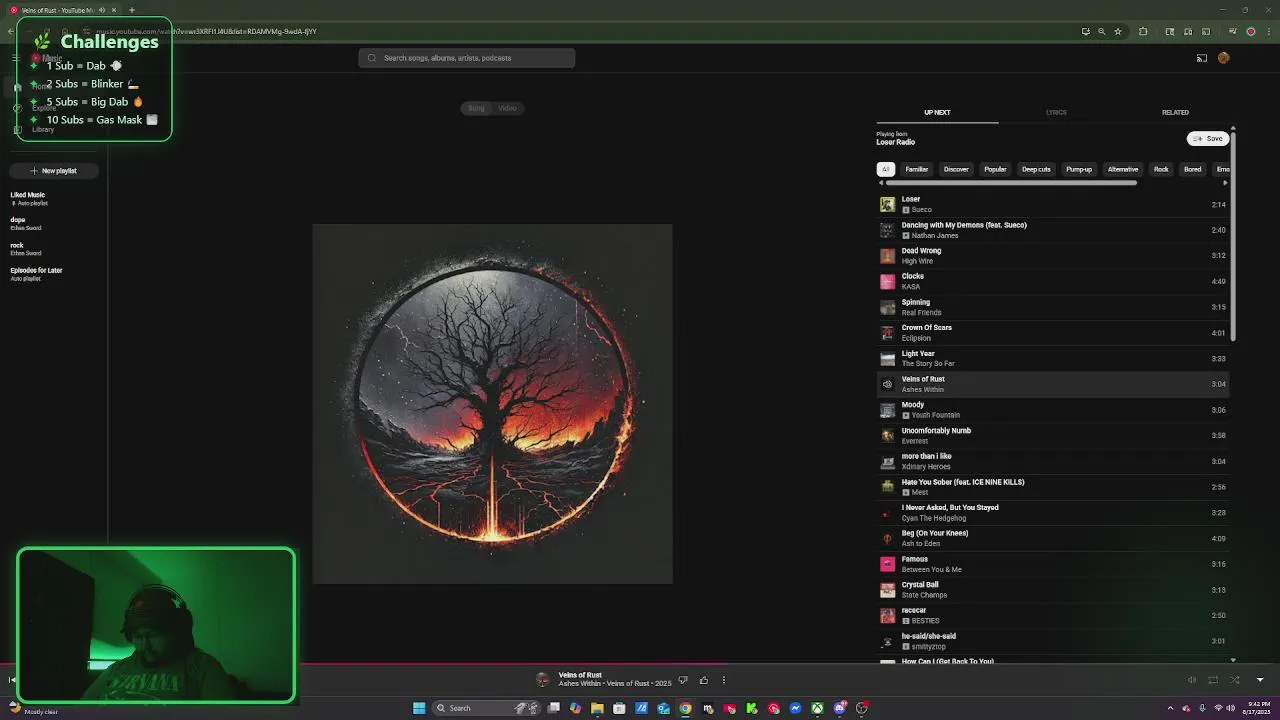Switch to the Up Next tab

(937, 112)
